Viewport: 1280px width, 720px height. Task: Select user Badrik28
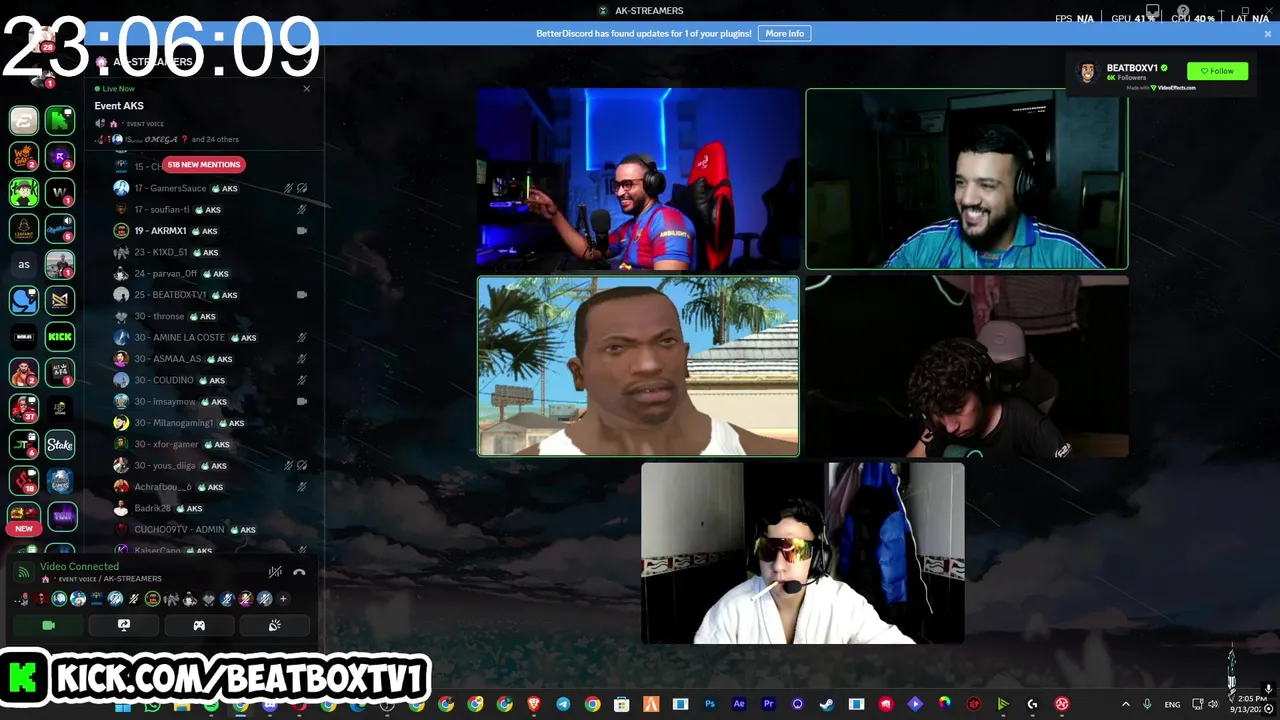point(210,508)
